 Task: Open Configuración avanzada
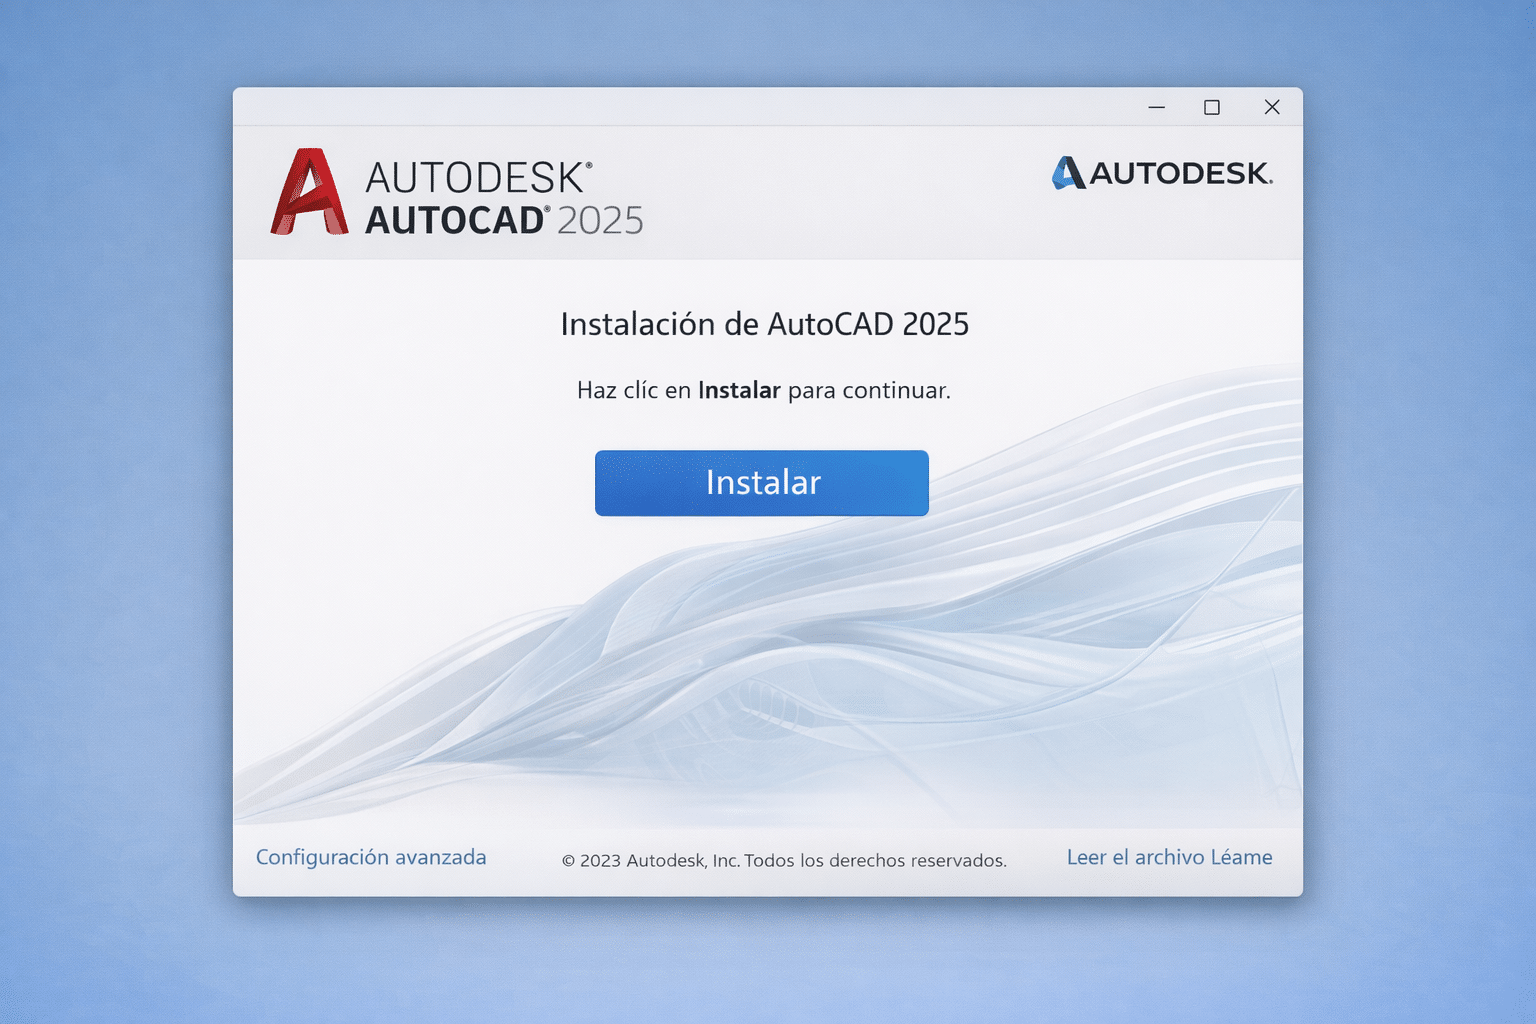[371, 857]
